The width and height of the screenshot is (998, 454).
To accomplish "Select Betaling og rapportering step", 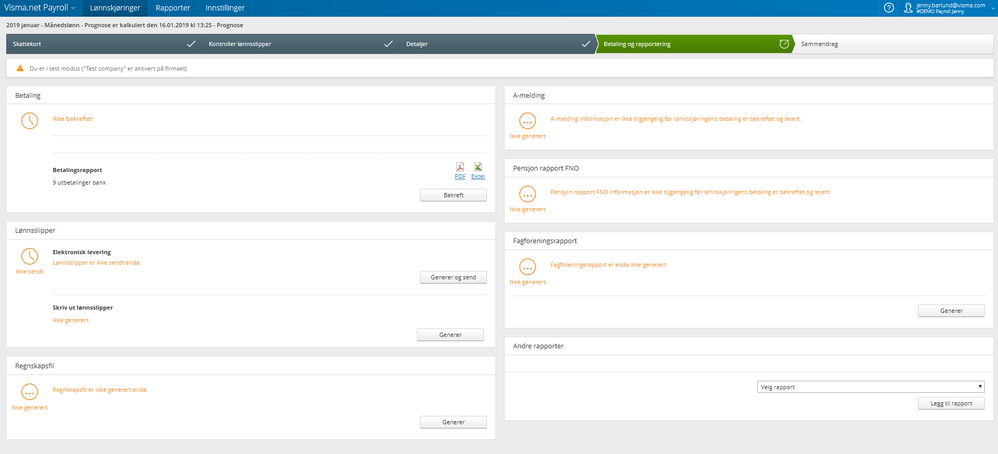I will 694,44.
